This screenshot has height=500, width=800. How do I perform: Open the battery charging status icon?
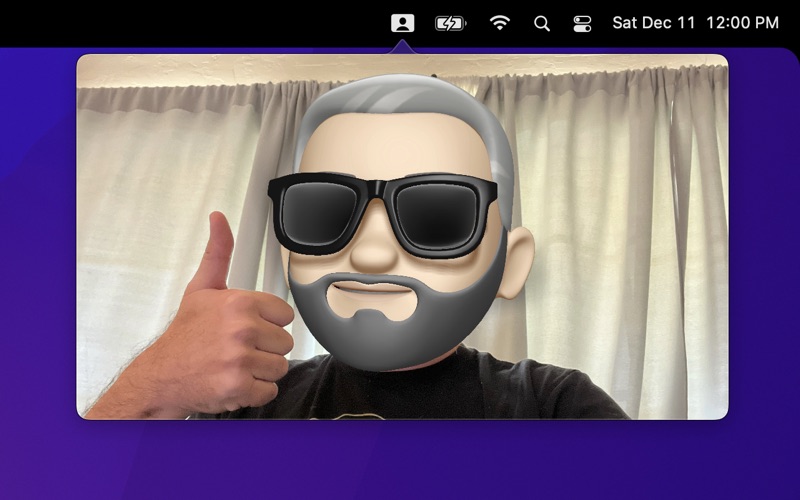point(451,23)
